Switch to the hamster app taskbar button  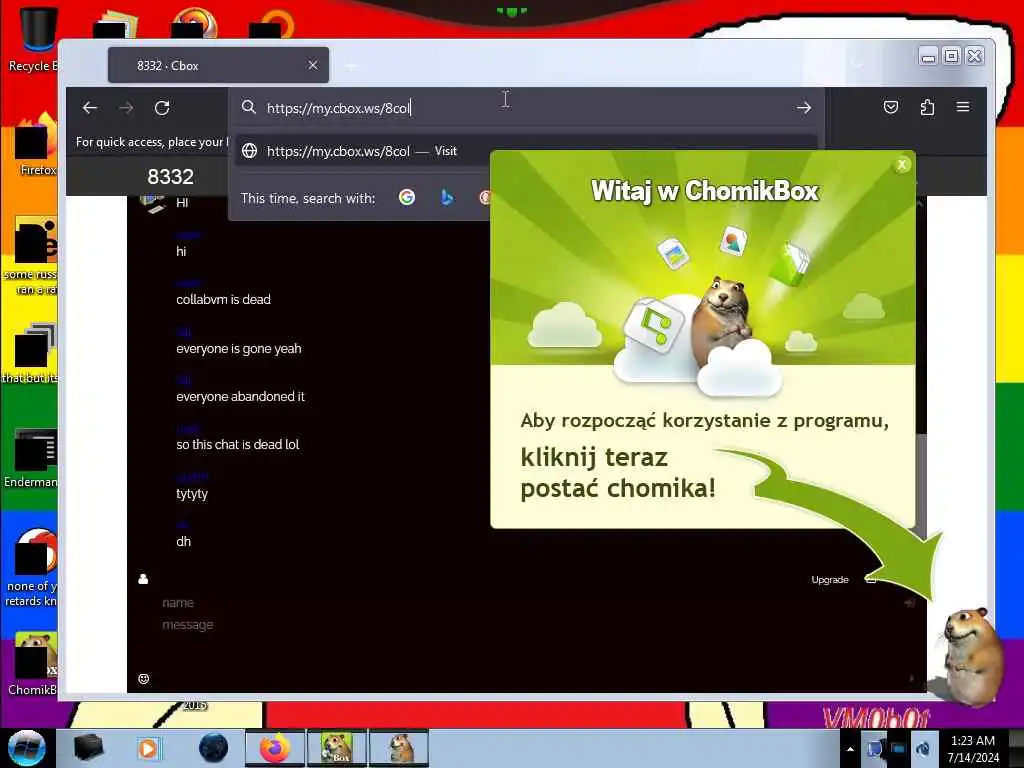coord(399,748)
